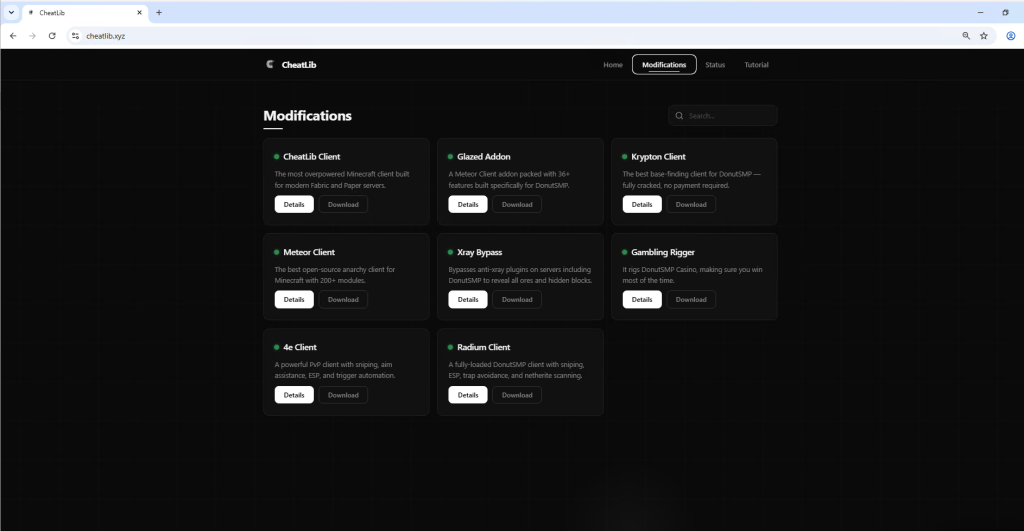
Task: View Details for Xray Bypass
Action: (468, 300)
